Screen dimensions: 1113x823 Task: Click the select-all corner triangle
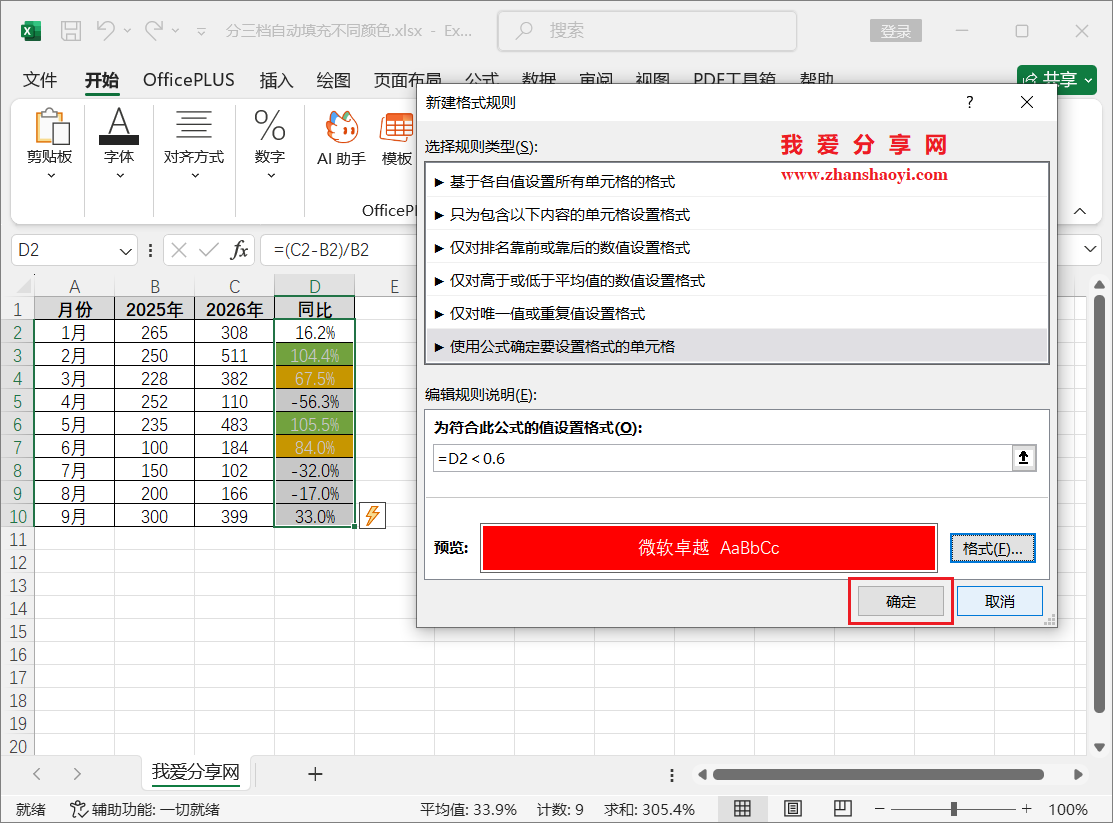(23, 285)
